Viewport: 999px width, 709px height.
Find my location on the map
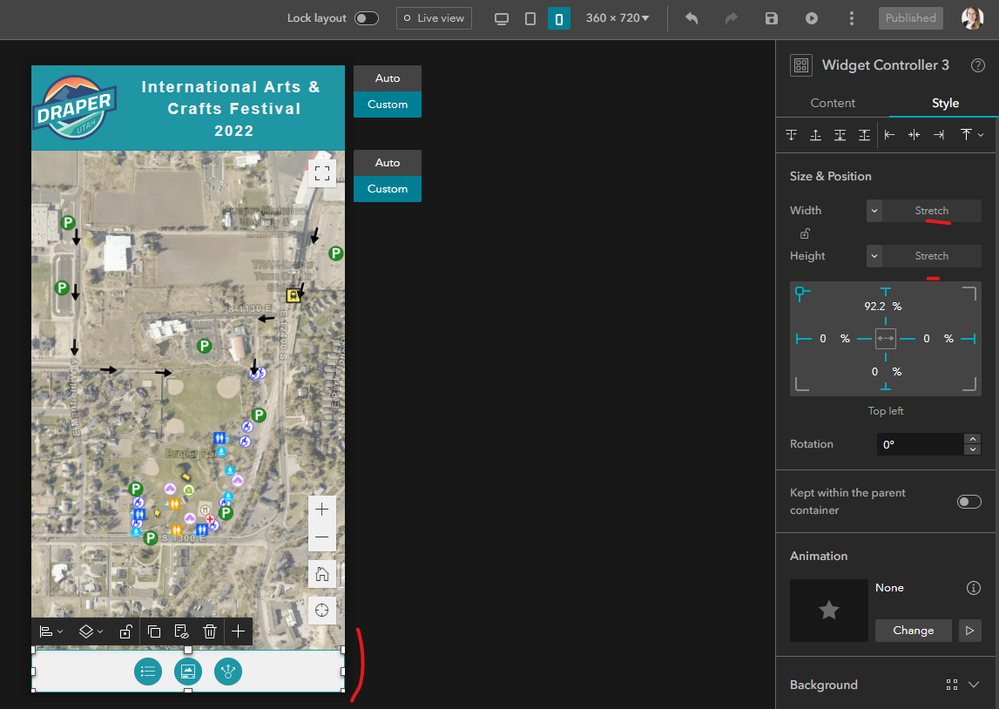tap(322, 610)
